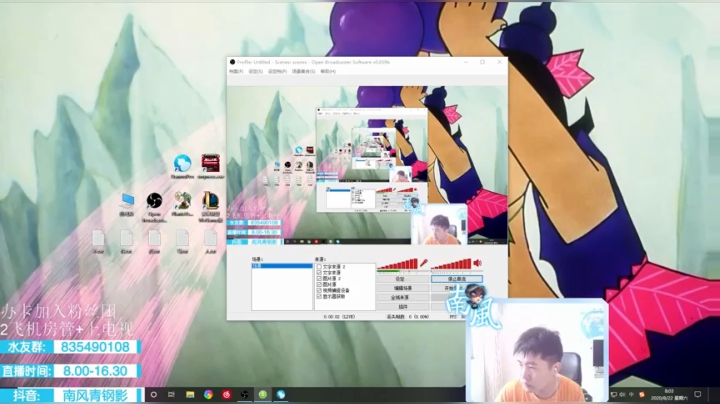The height and width of the screenshot is (404, 720).
Task: Open the 帮助(H) menu in main OBS window
Action: click(328, 72)
